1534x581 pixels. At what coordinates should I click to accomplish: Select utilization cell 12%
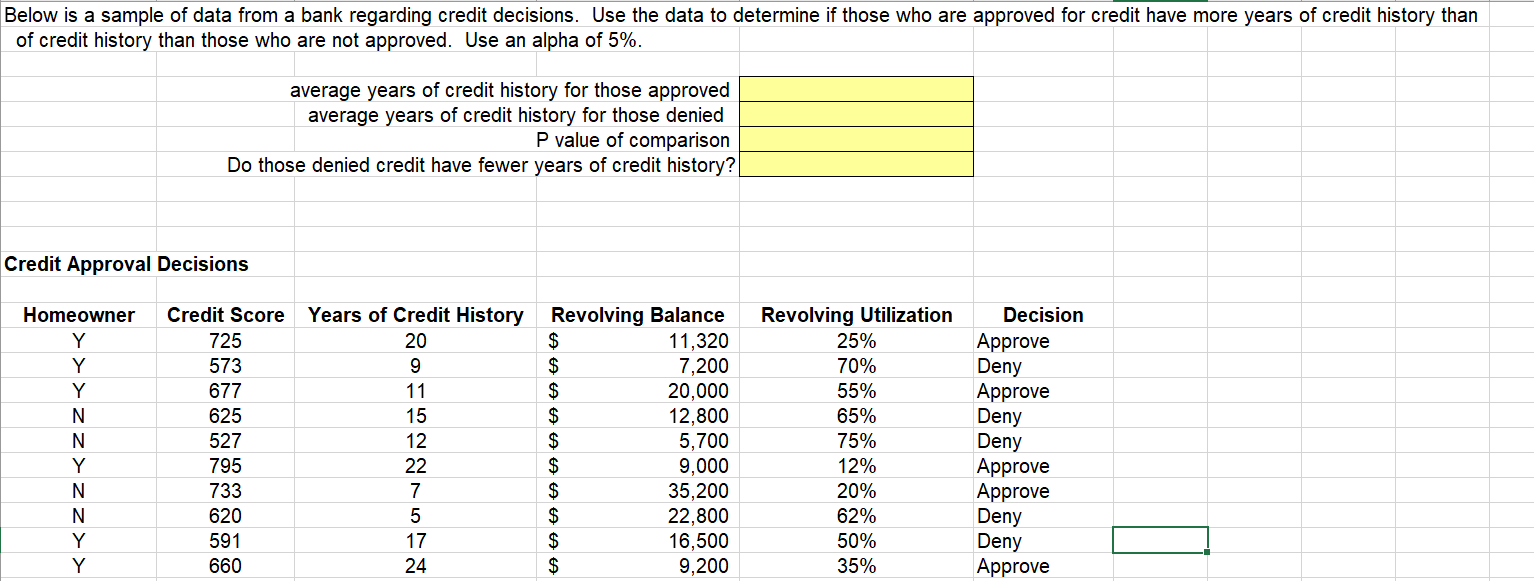[857, 466]
